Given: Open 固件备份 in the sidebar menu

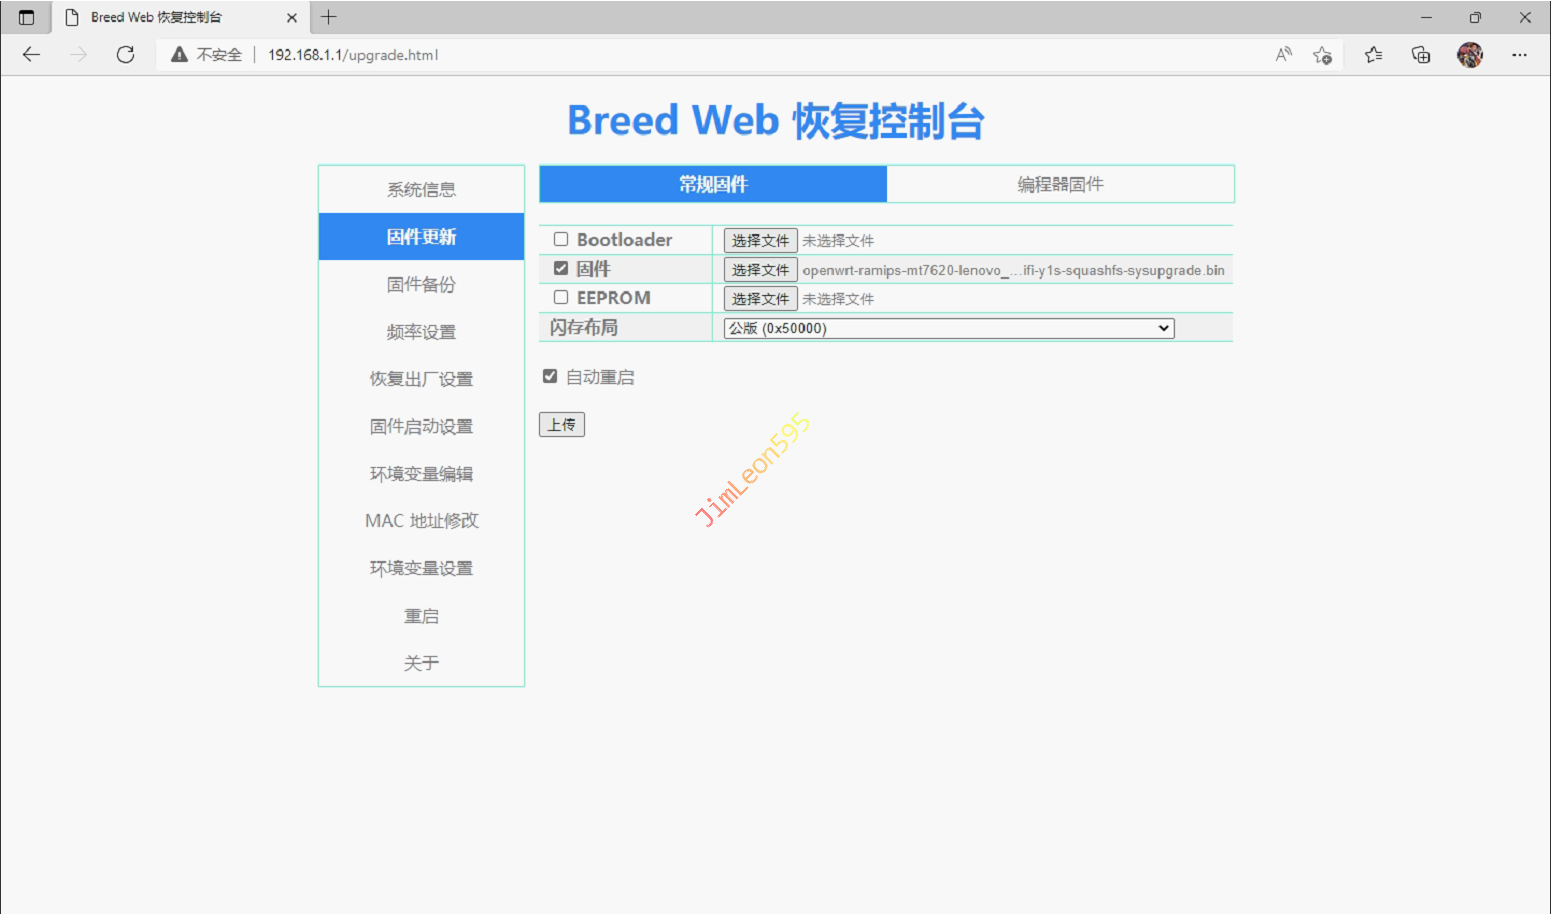Looking at the screenshot, I should click(x=421, y=285).
